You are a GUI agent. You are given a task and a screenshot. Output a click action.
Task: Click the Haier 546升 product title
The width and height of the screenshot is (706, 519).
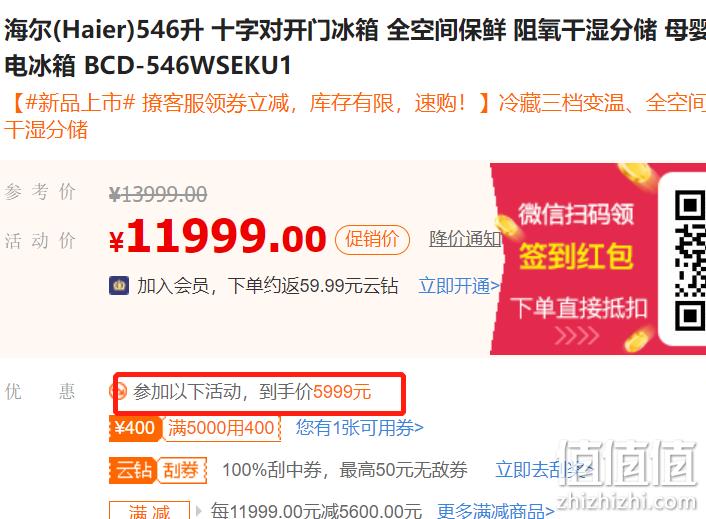353,47
